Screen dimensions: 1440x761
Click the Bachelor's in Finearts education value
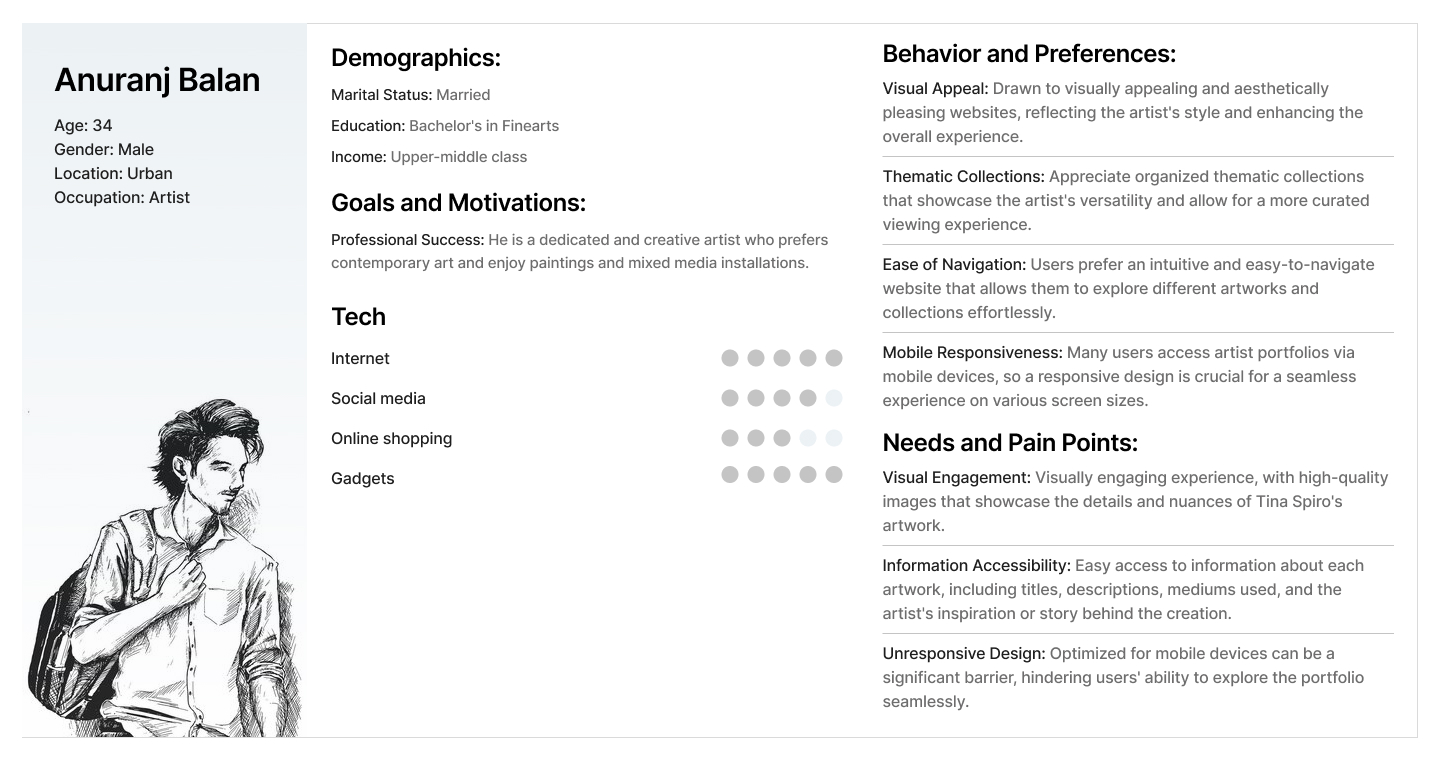tap(484, 126)
